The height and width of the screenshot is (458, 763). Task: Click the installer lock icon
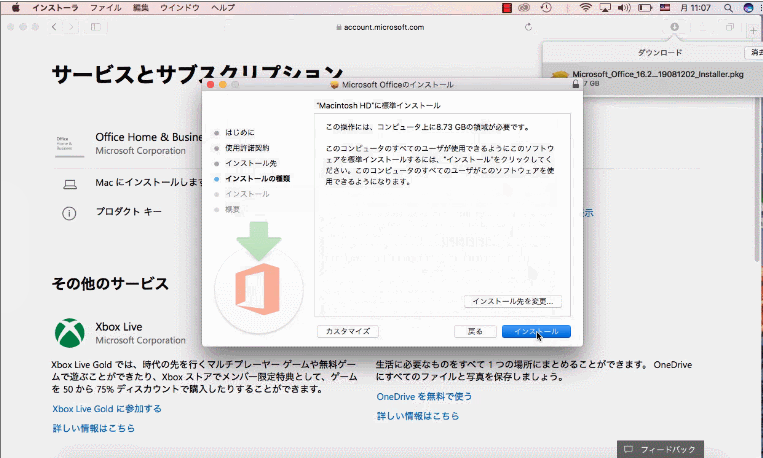[576, 84]
